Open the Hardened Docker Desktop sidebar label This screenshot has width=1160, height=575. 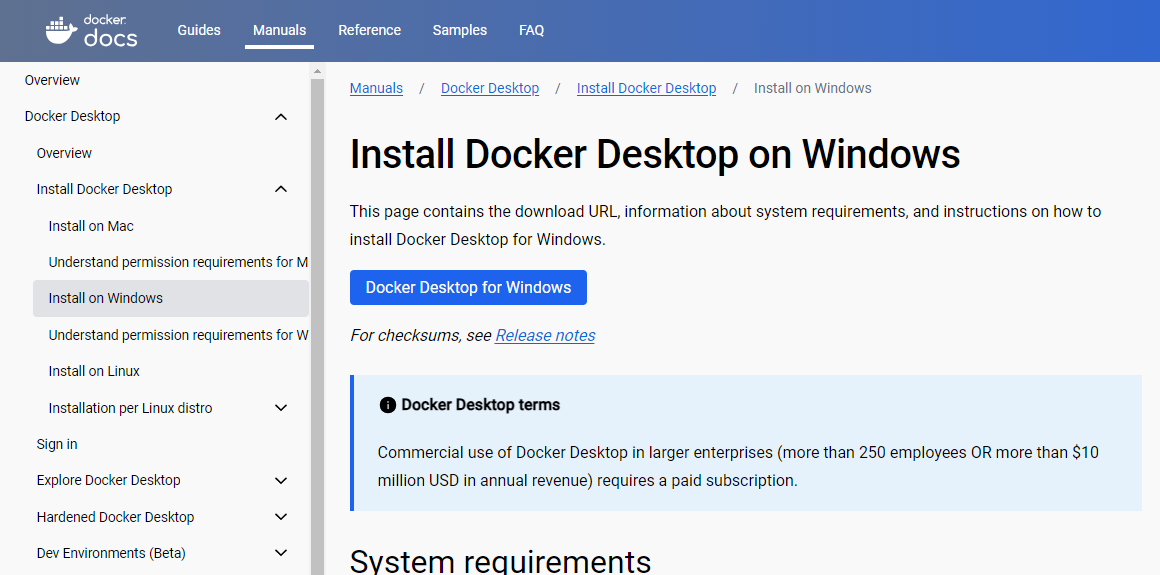115,517
